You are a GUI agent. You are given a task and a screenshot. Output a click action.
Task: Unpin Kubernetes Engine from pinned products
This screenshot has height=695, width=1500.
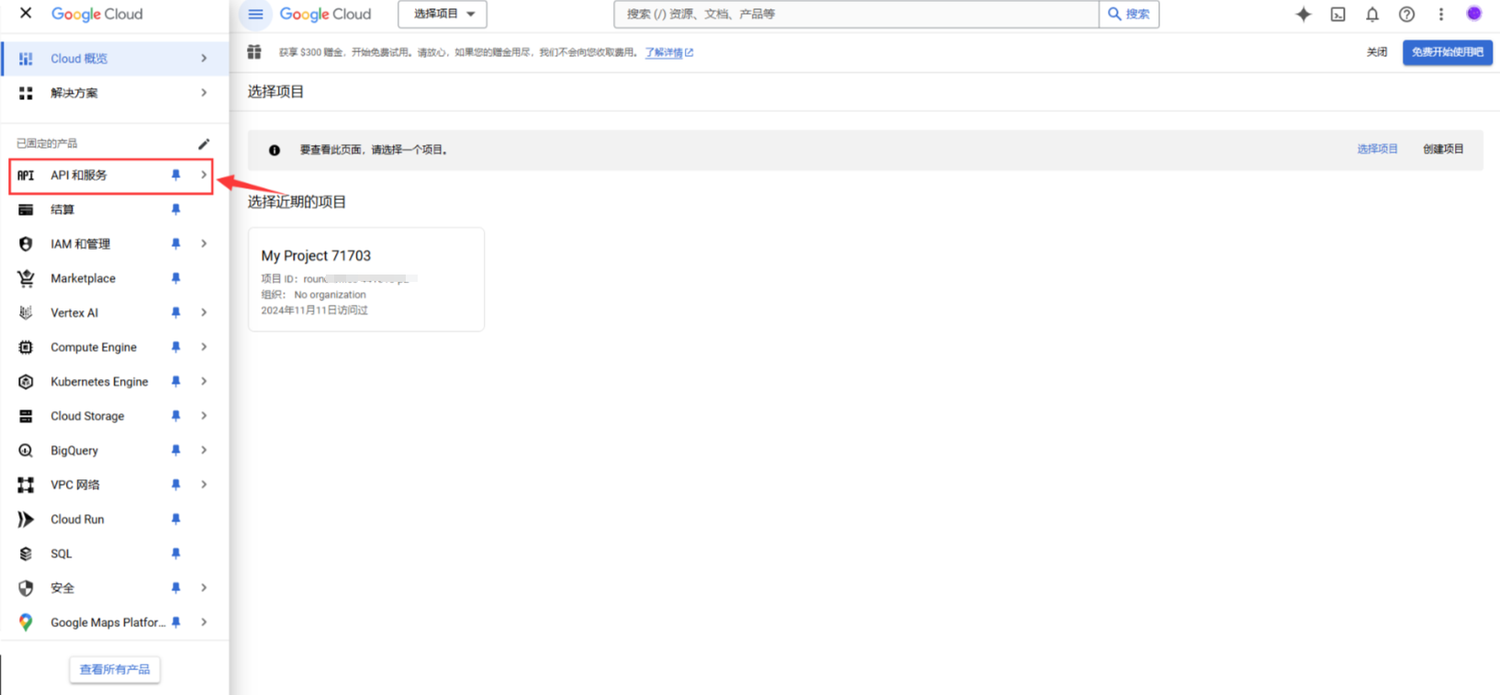(x=176, y=382)
